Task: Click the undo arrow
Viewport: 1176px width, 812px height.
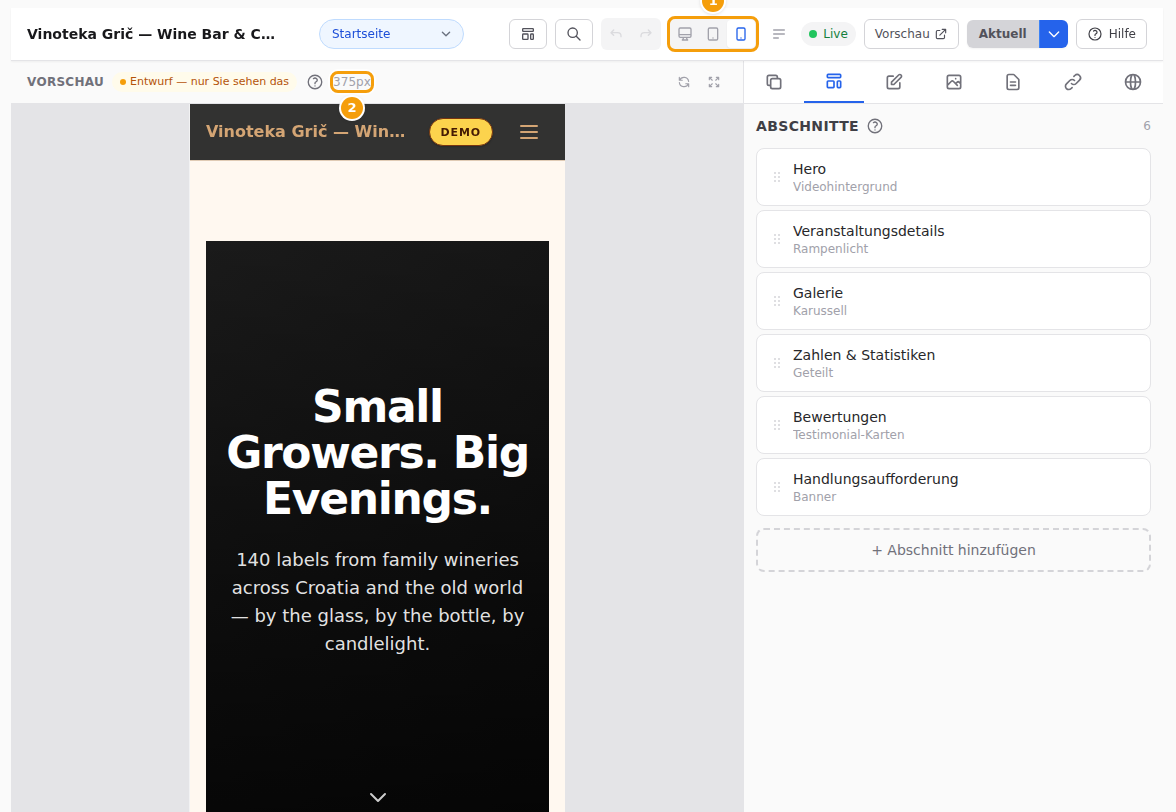Action: [616, 34]
